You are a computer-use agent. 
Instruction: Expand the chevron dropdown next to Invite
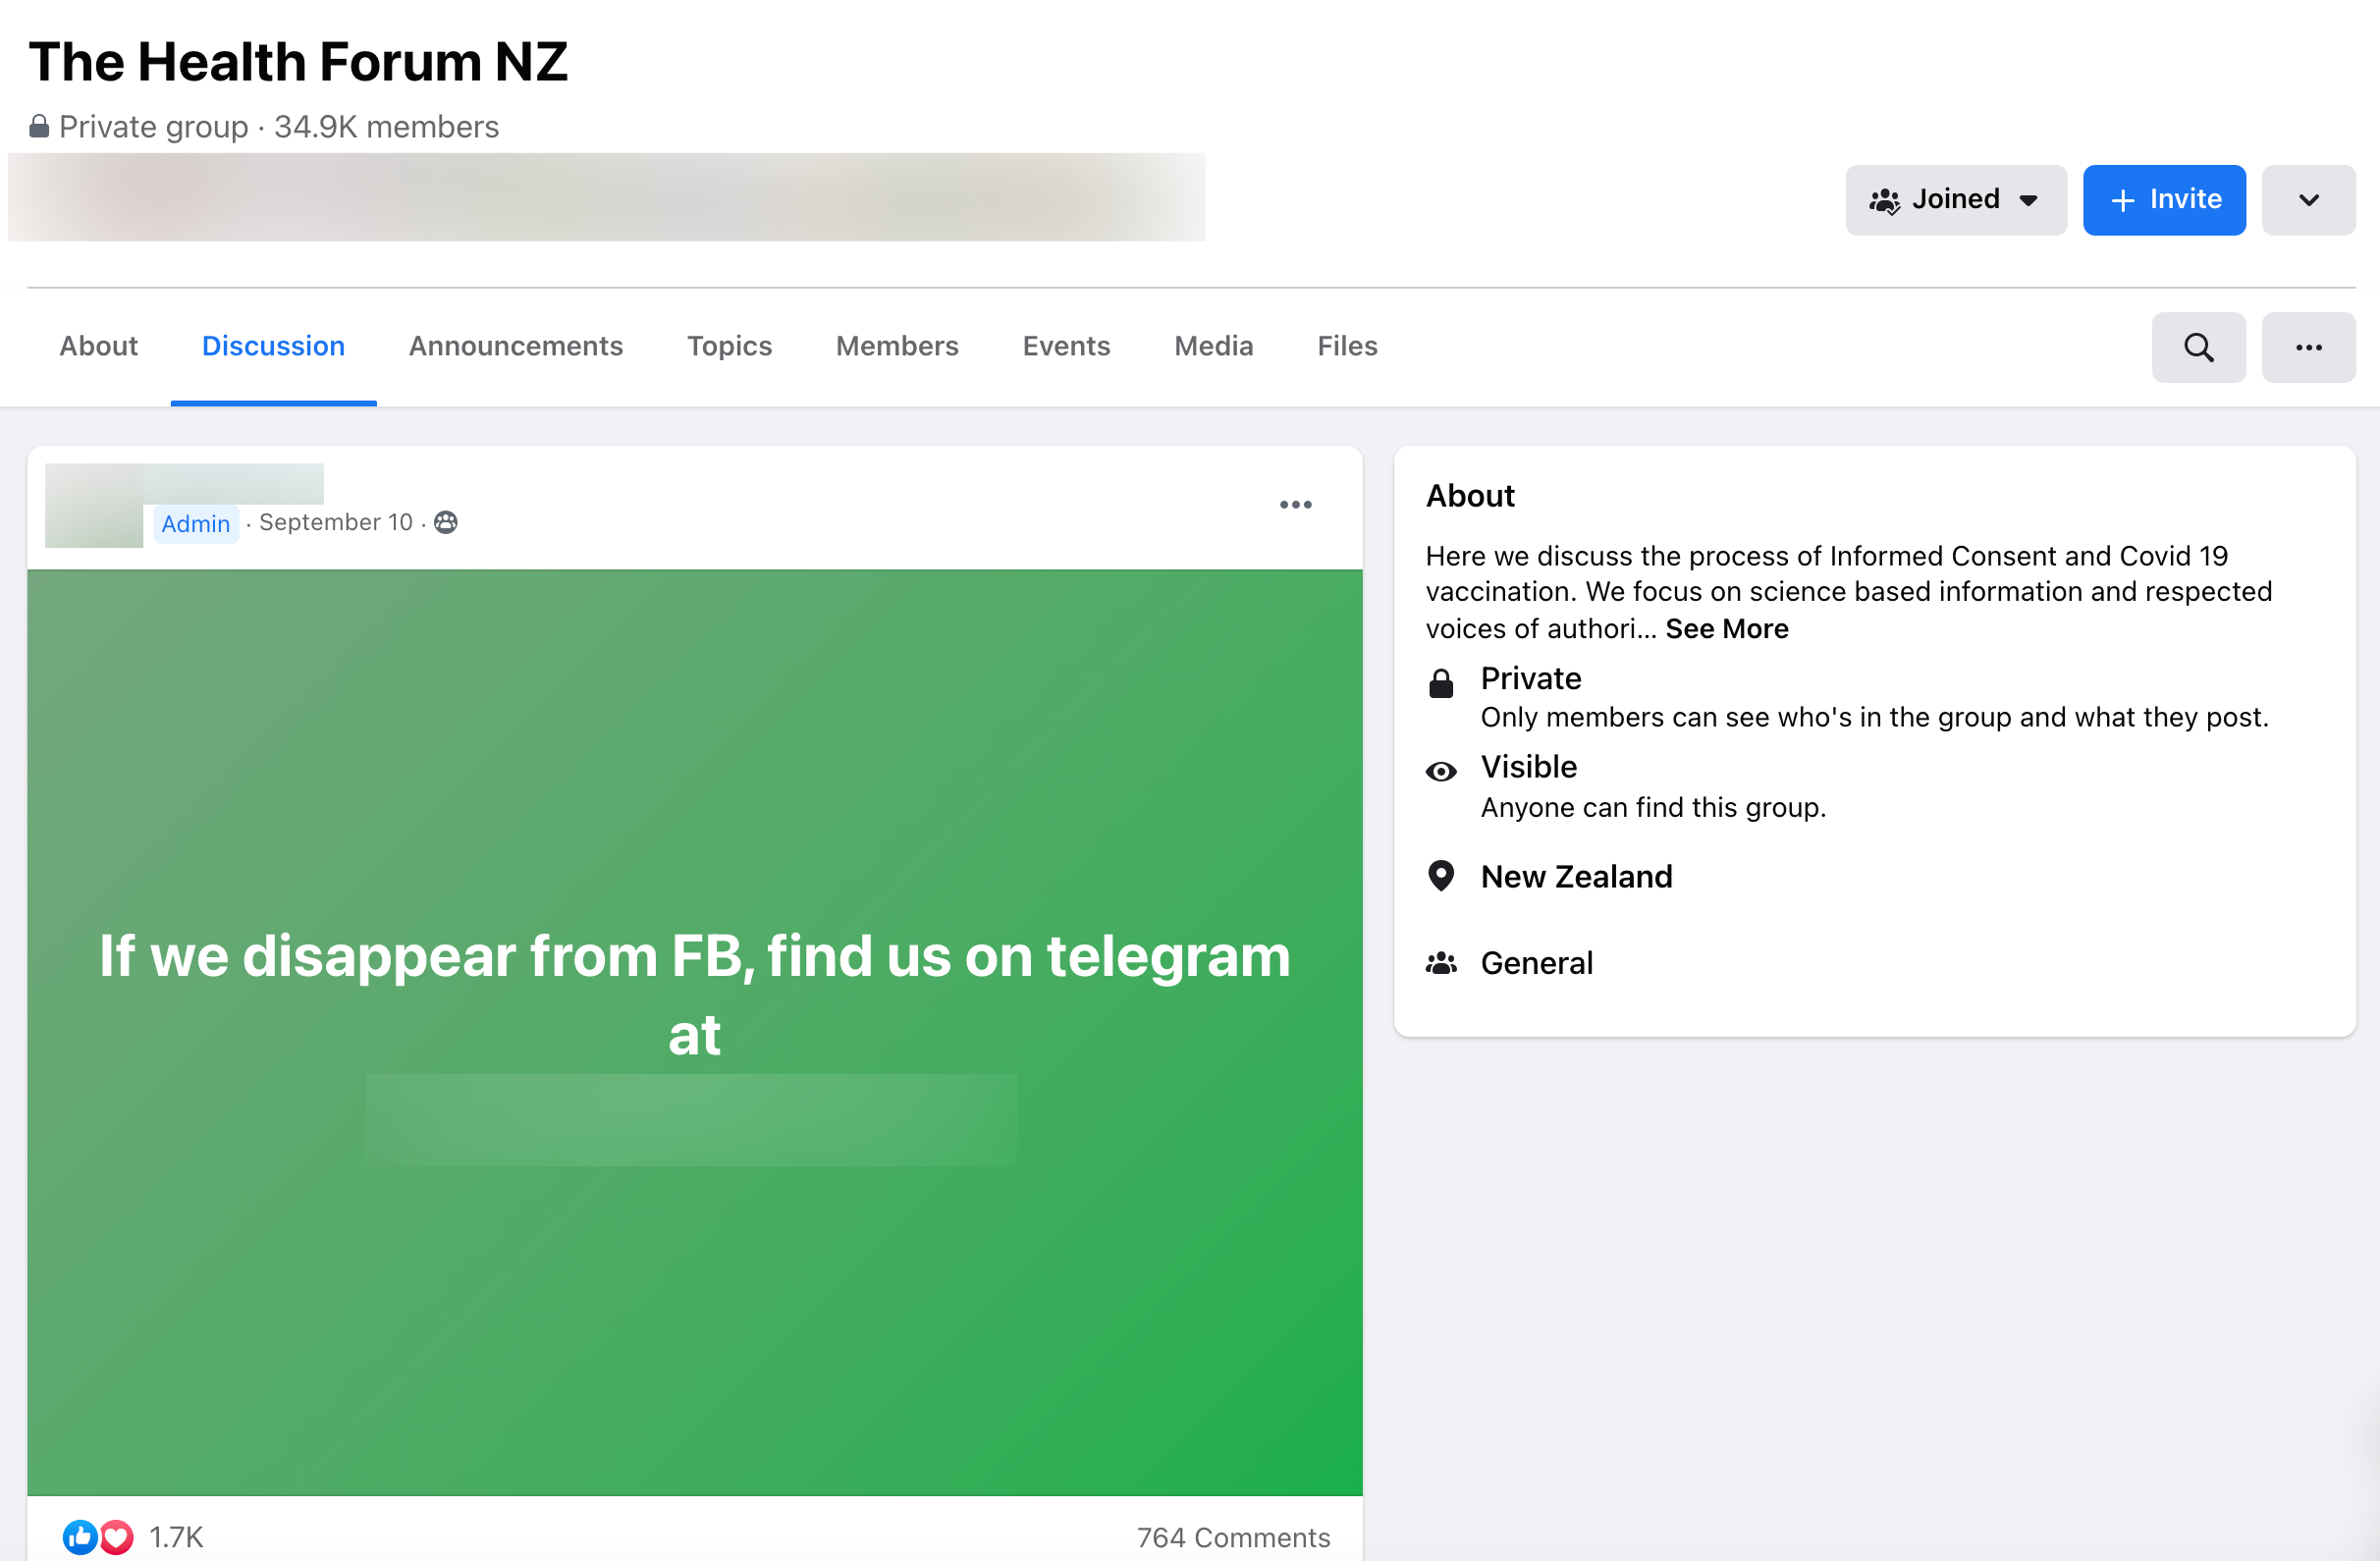(x=2308, y=200)
